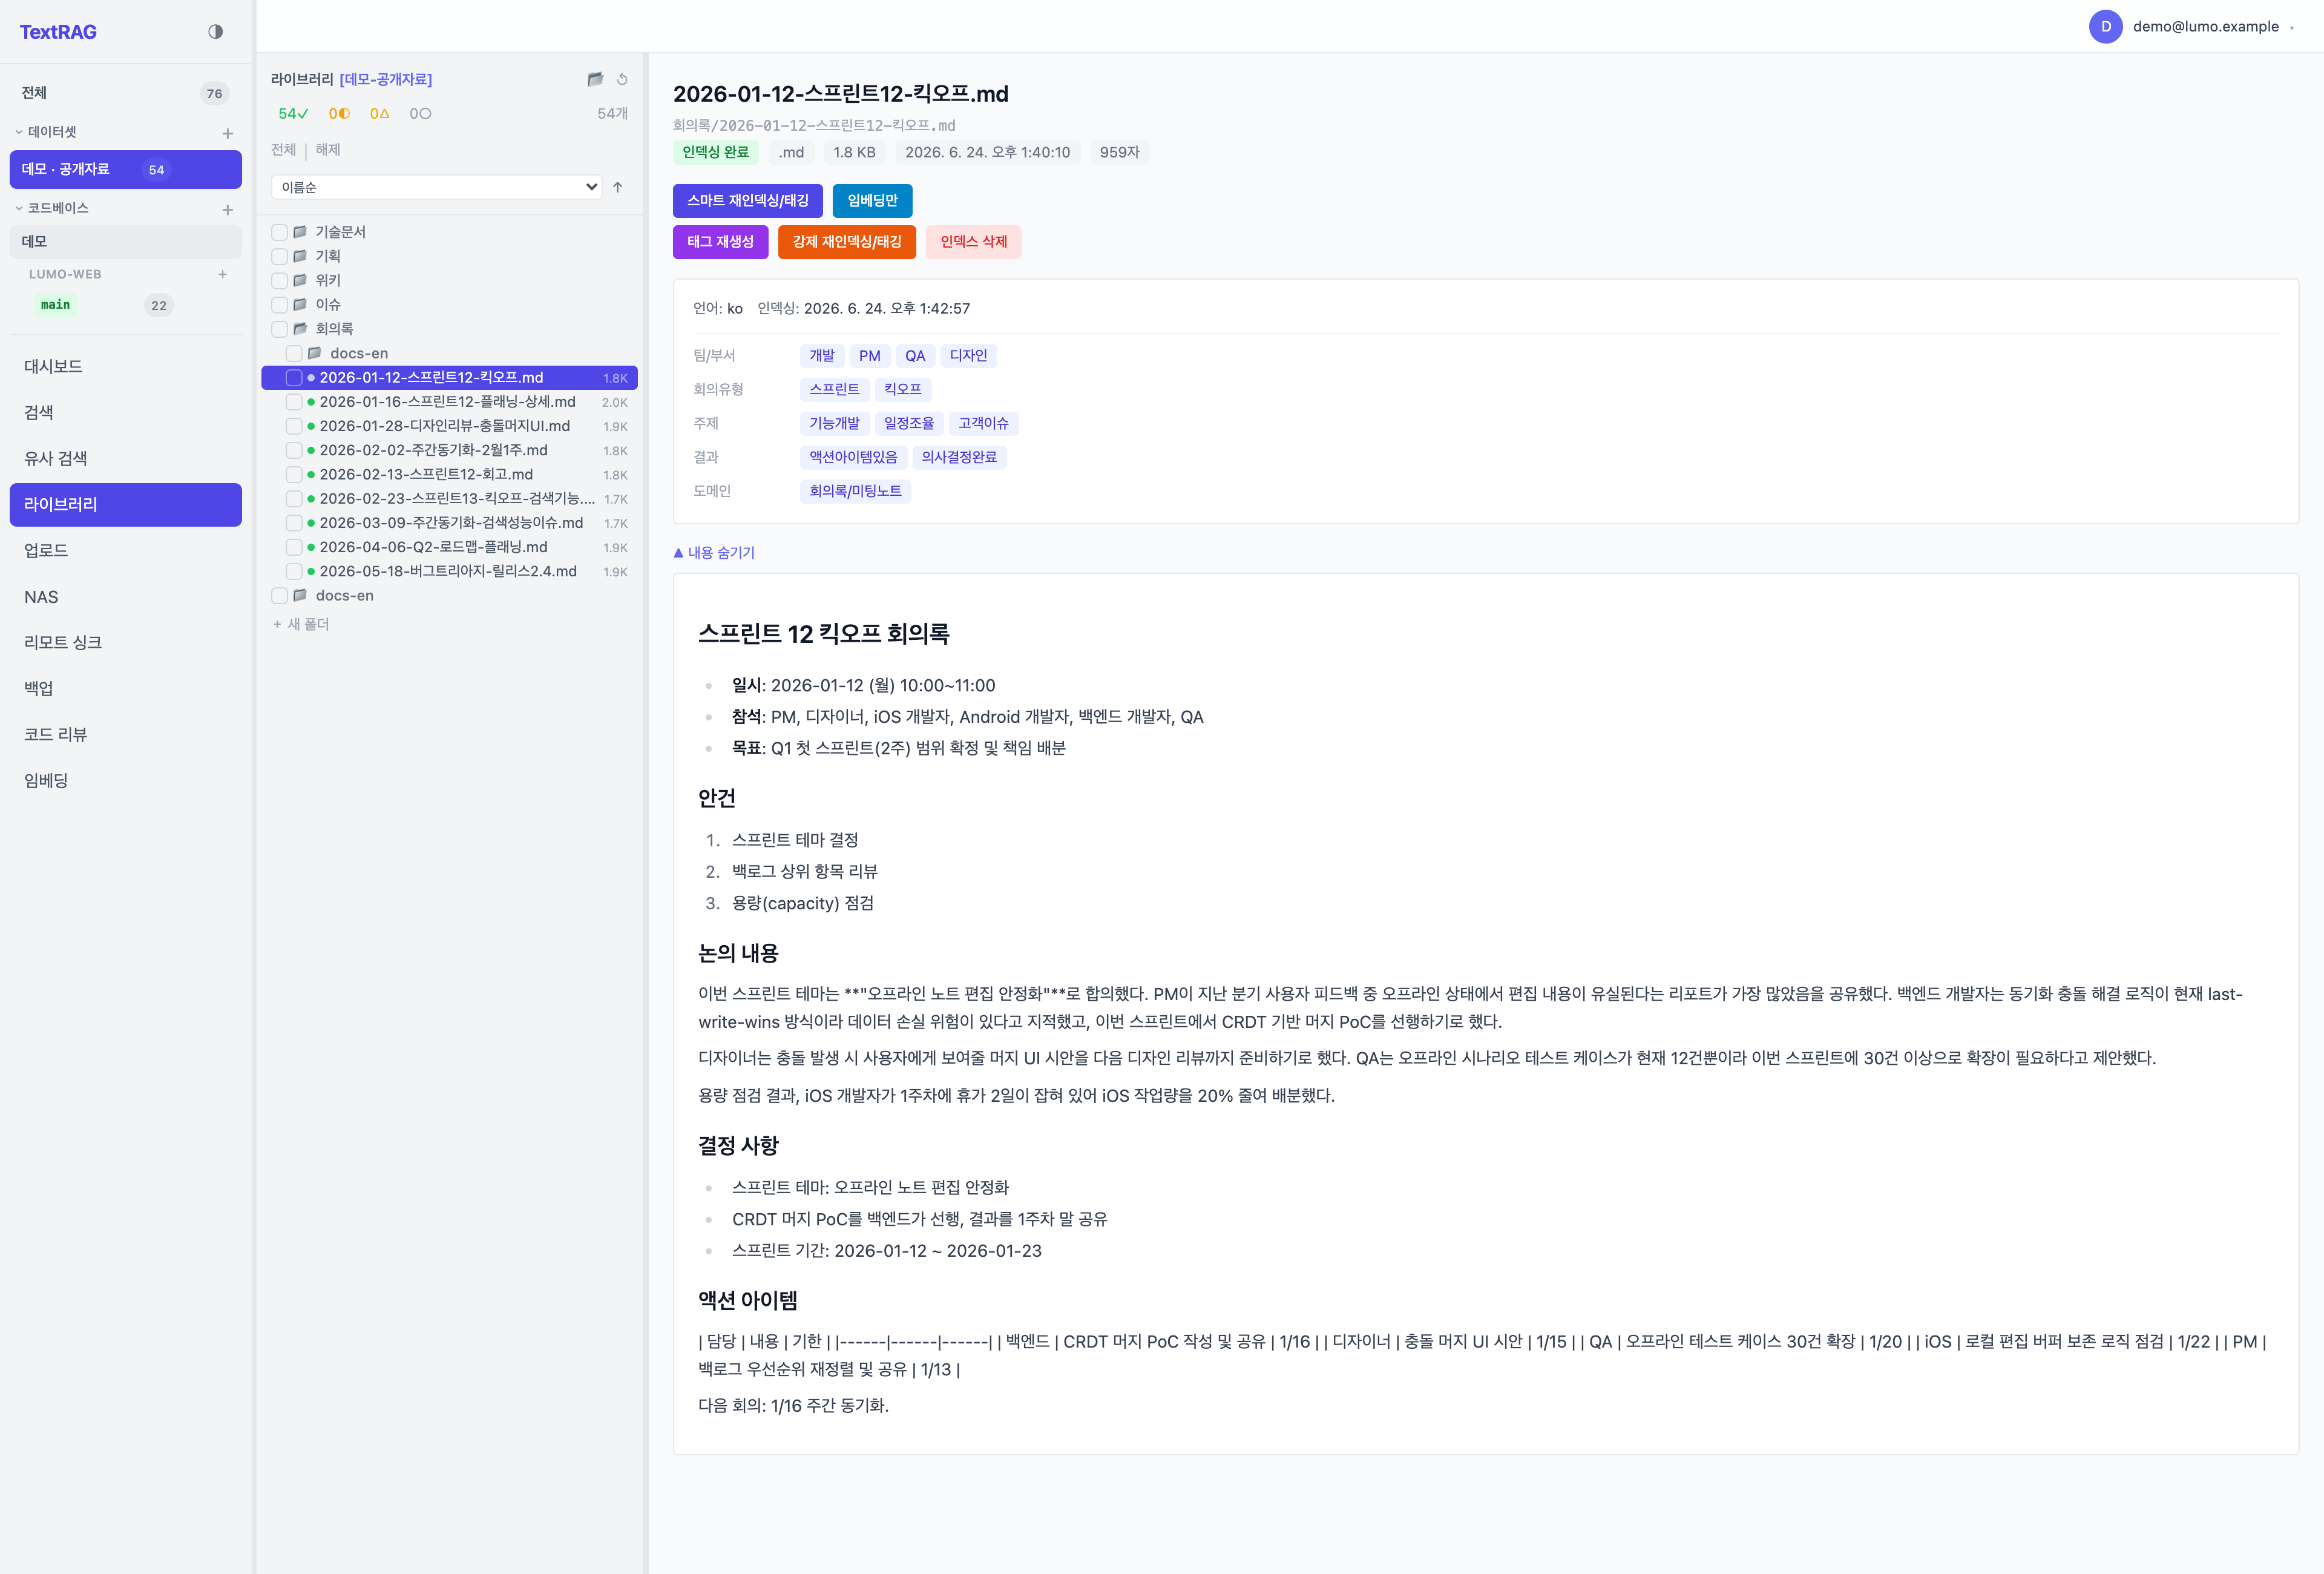Check the 2026-01-12-스프린트12-킥오프.md checkbox
The width and height of the screenshot is (2324, 1574).
click(x=294, y=378)
